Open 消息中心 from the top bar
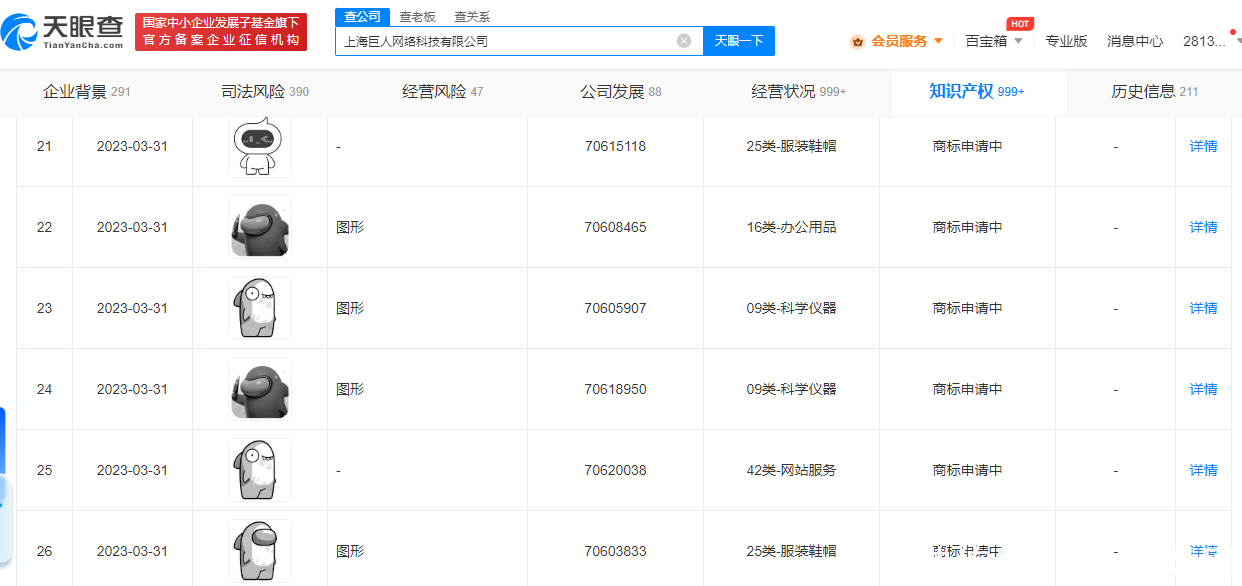This screenshot has width=1242, height=586. [x=1135, y=41]
